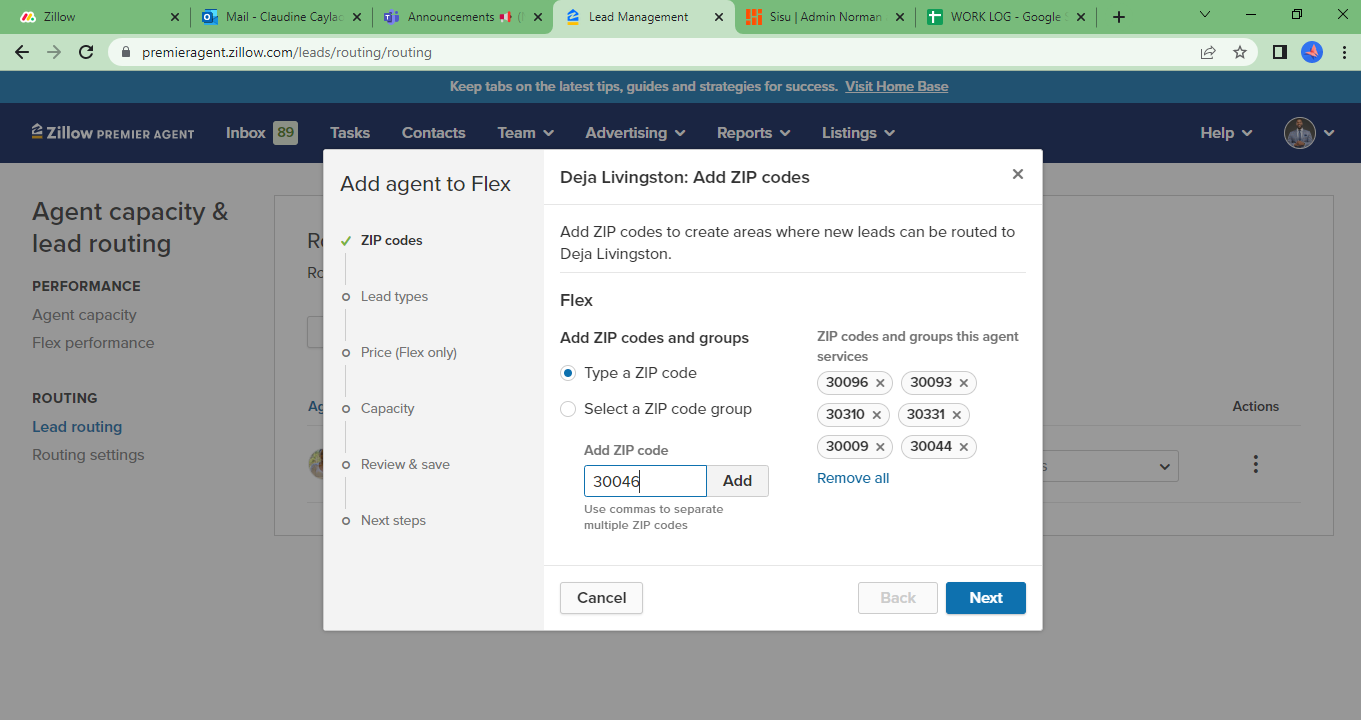Switch to the WORK LOG tab
The width and height of the screenshot is (1361, 720).
[x=1005, y=17]
